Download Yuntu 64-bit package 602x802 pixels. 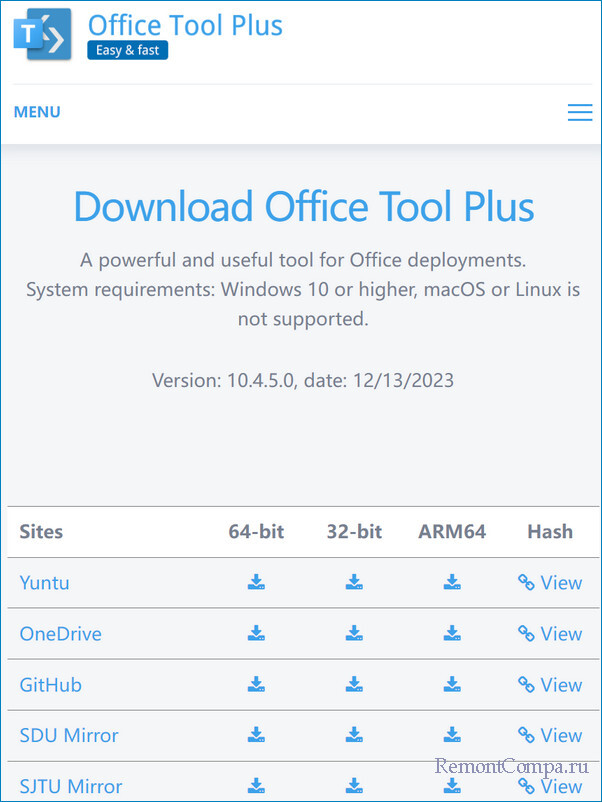(x=256, y=582)
